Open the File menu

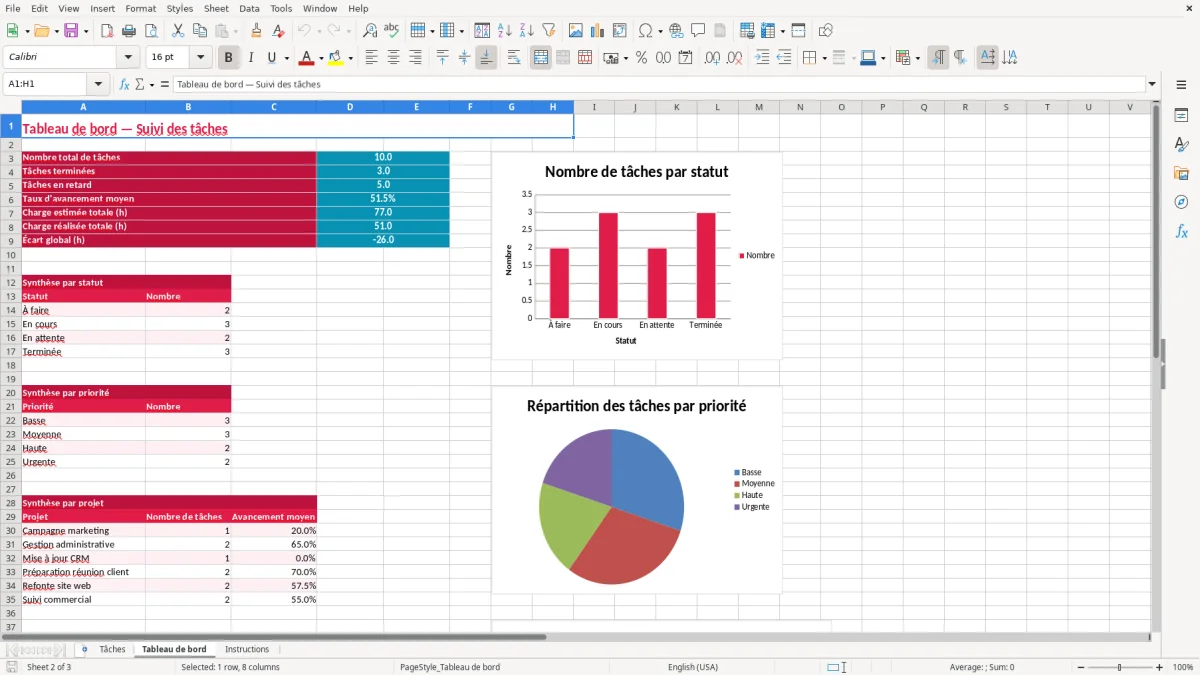(x=13, y=8)
